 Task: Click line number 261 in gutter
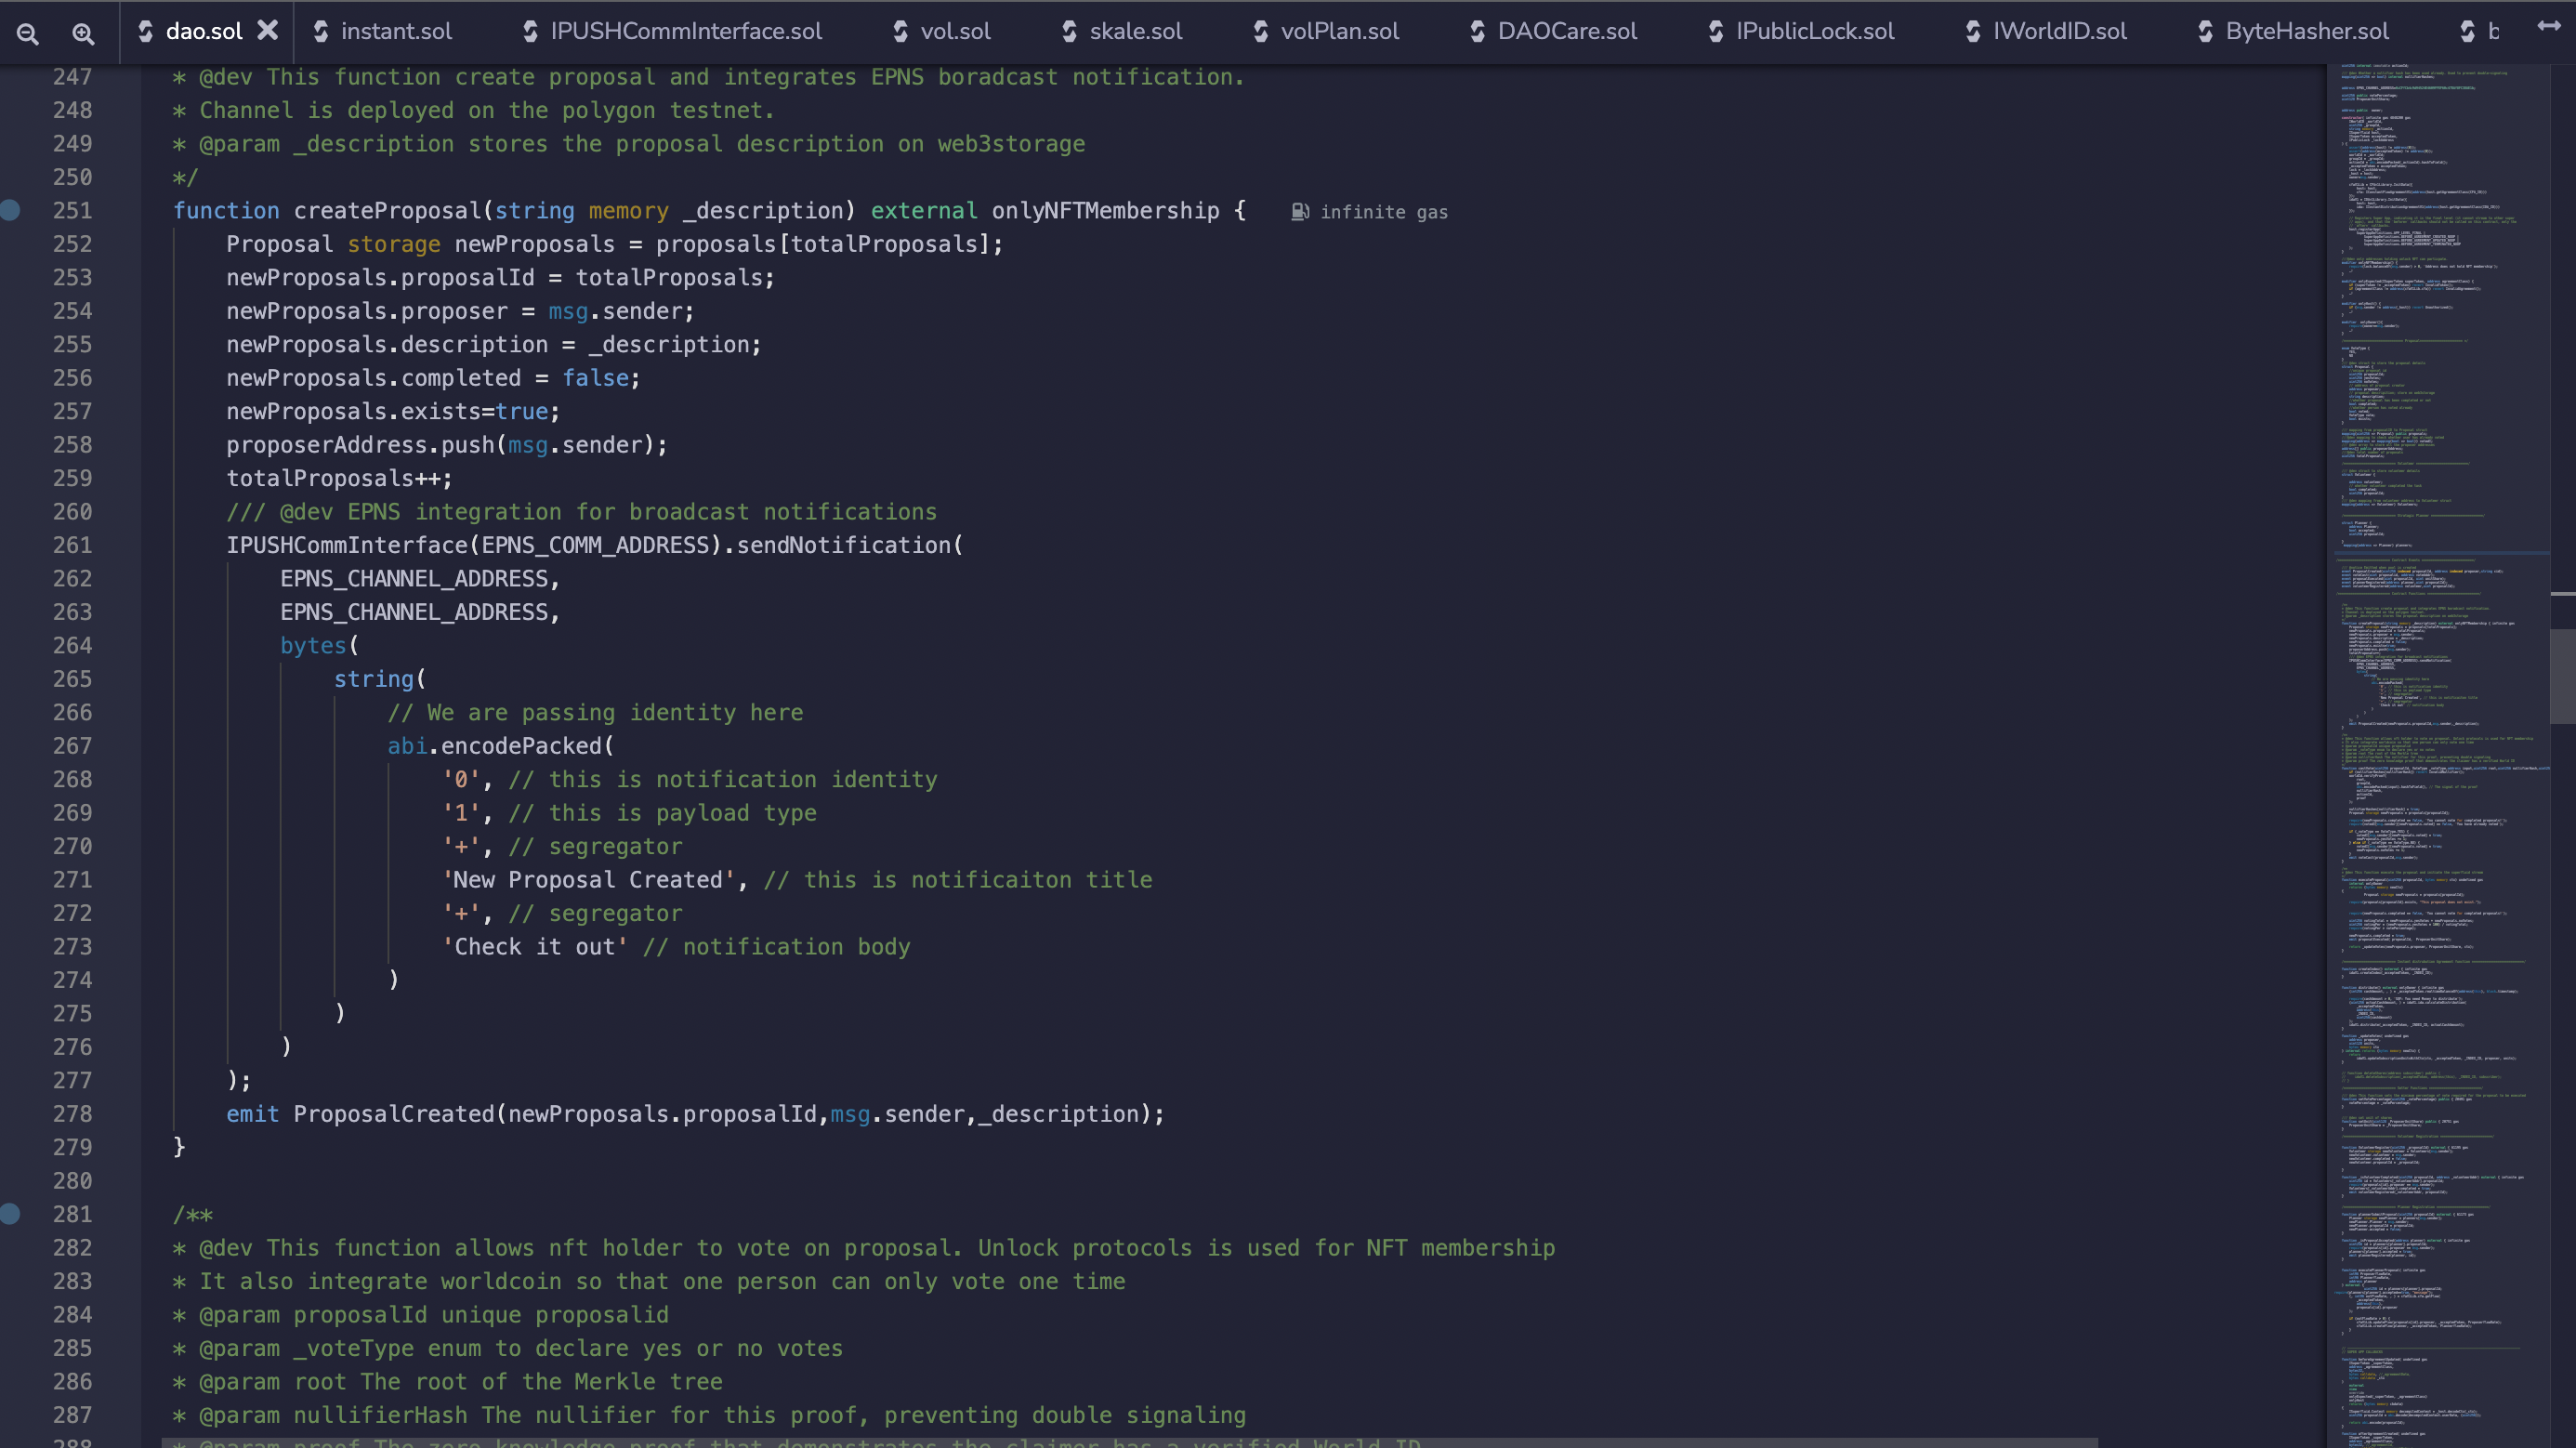click(72, 545)
